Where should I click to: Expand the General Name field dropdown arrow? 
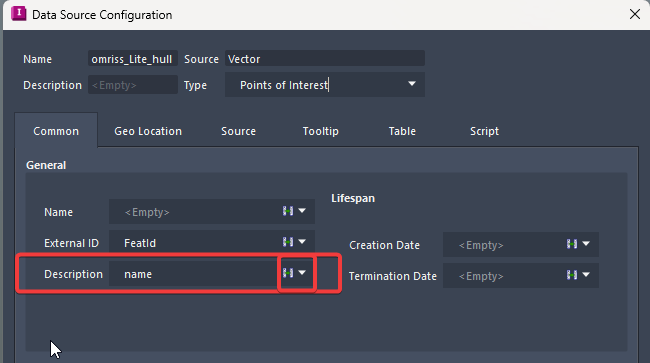[x=302, y=211]
